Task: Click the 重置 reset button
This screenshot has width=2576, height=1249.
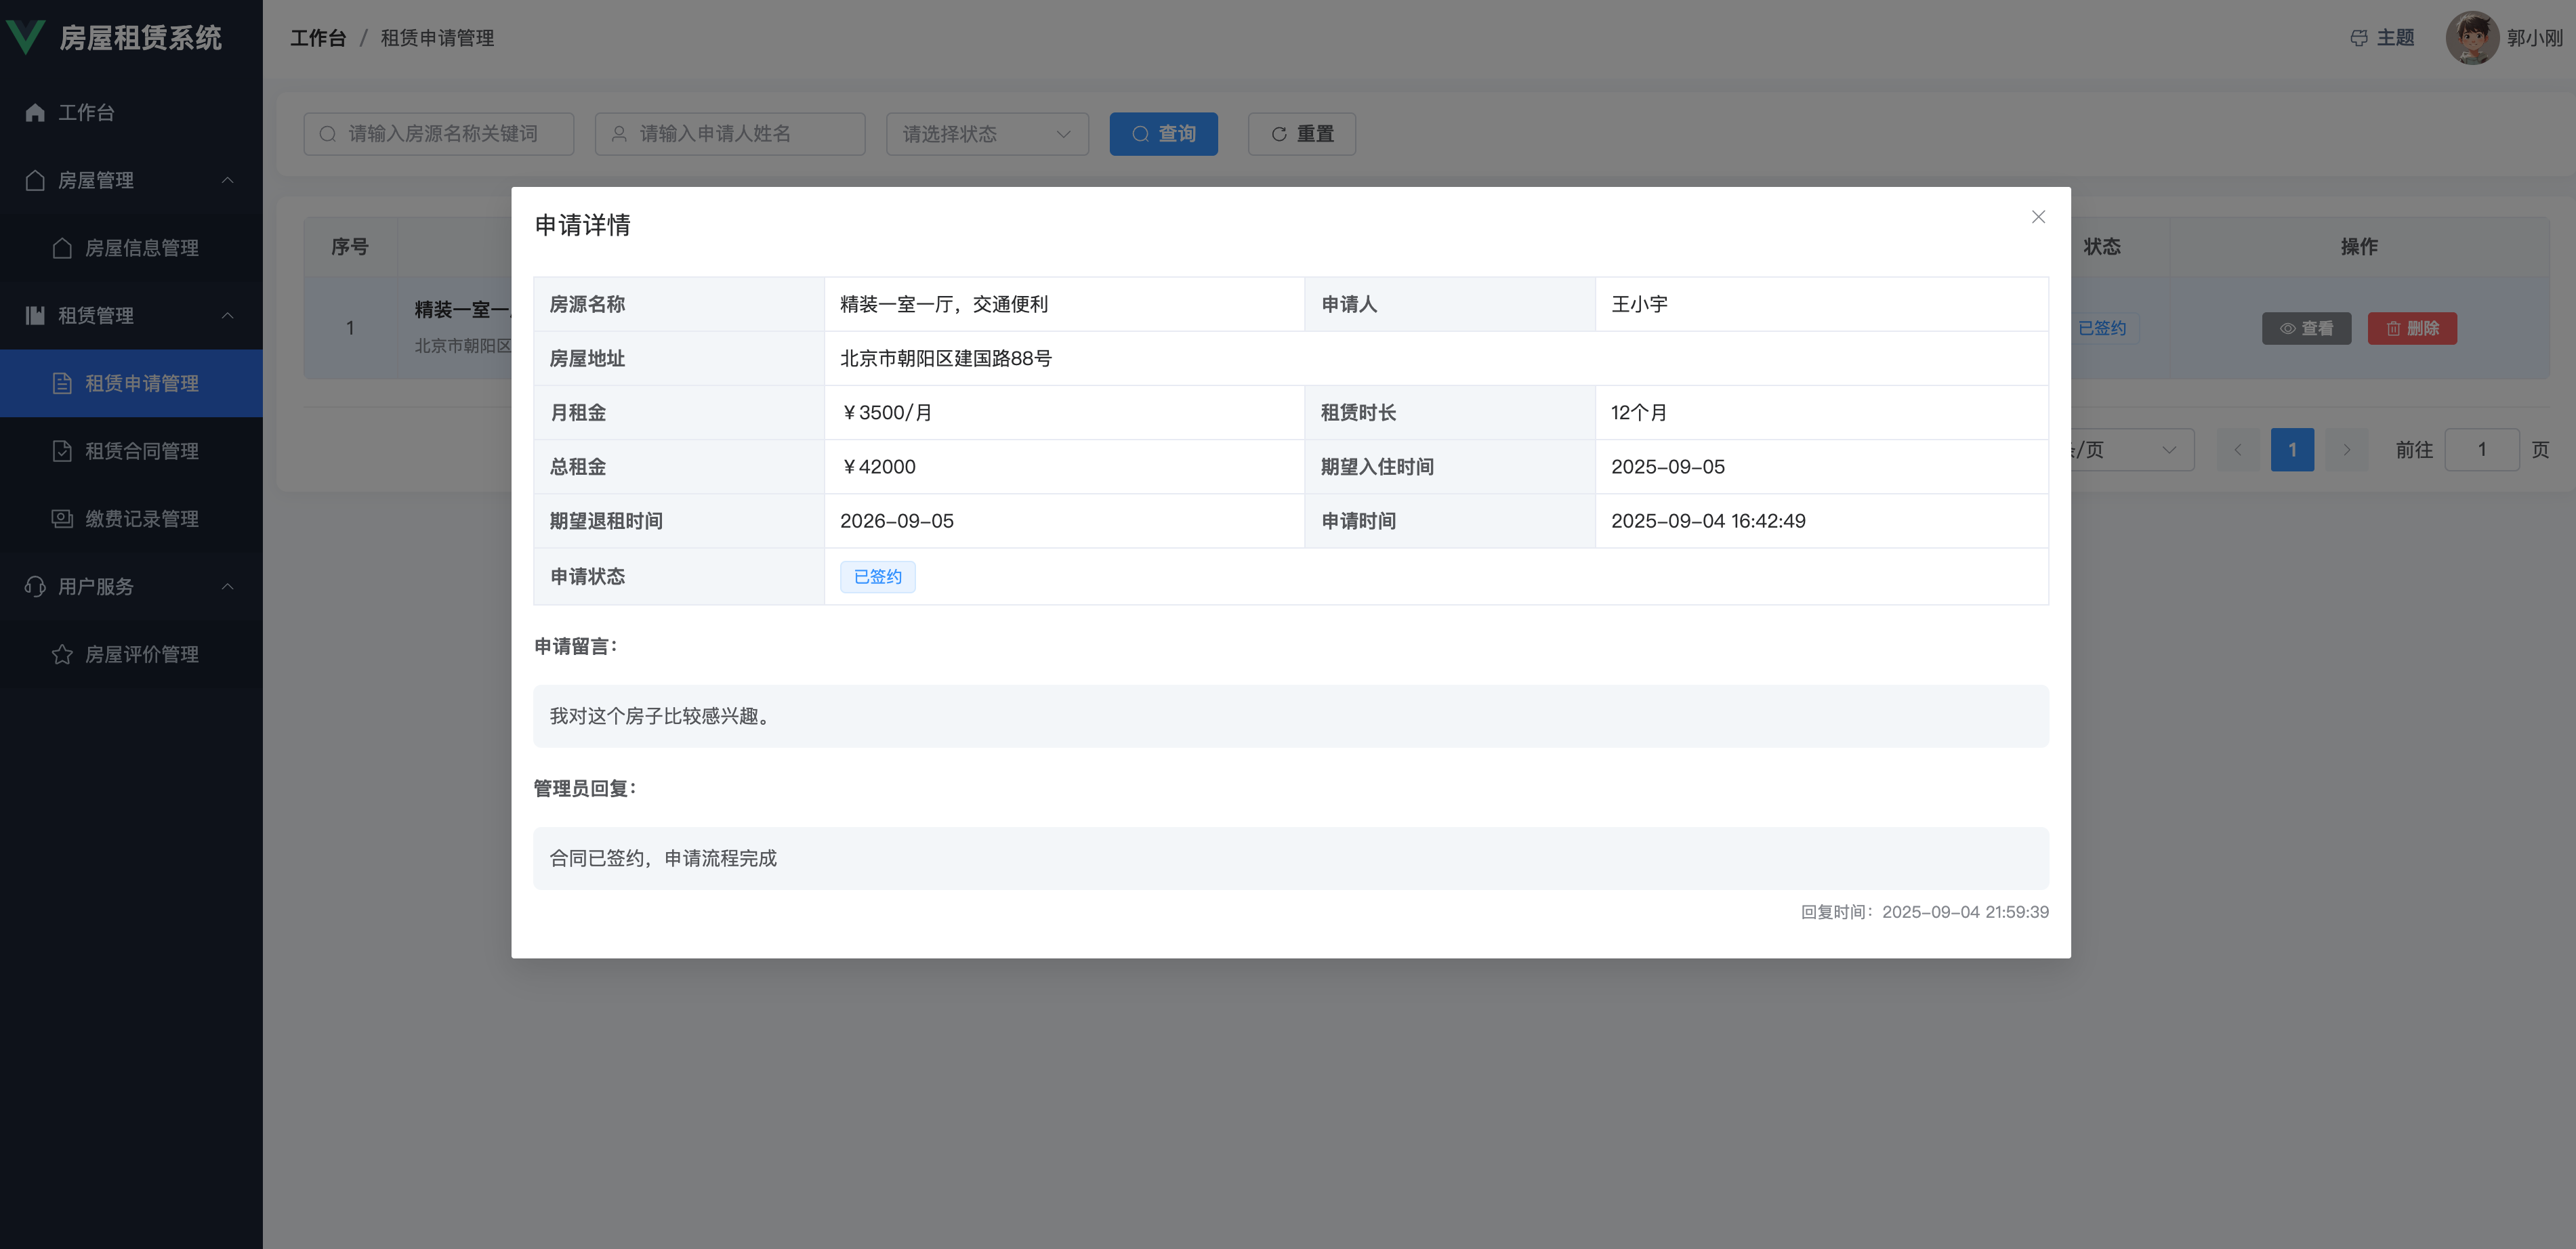Action: (x=1301, y=134)
